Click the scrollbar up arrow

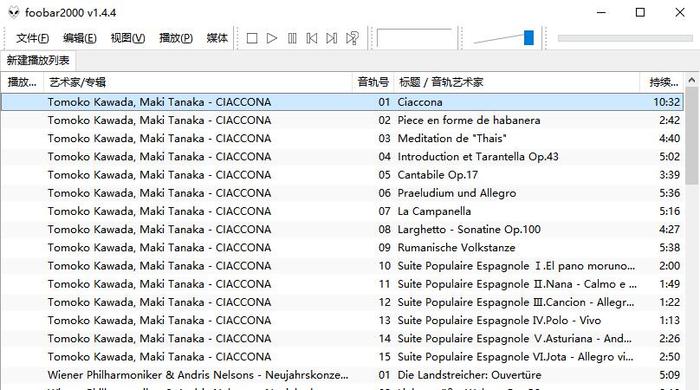pyautogui.click(x=692, y=81)
